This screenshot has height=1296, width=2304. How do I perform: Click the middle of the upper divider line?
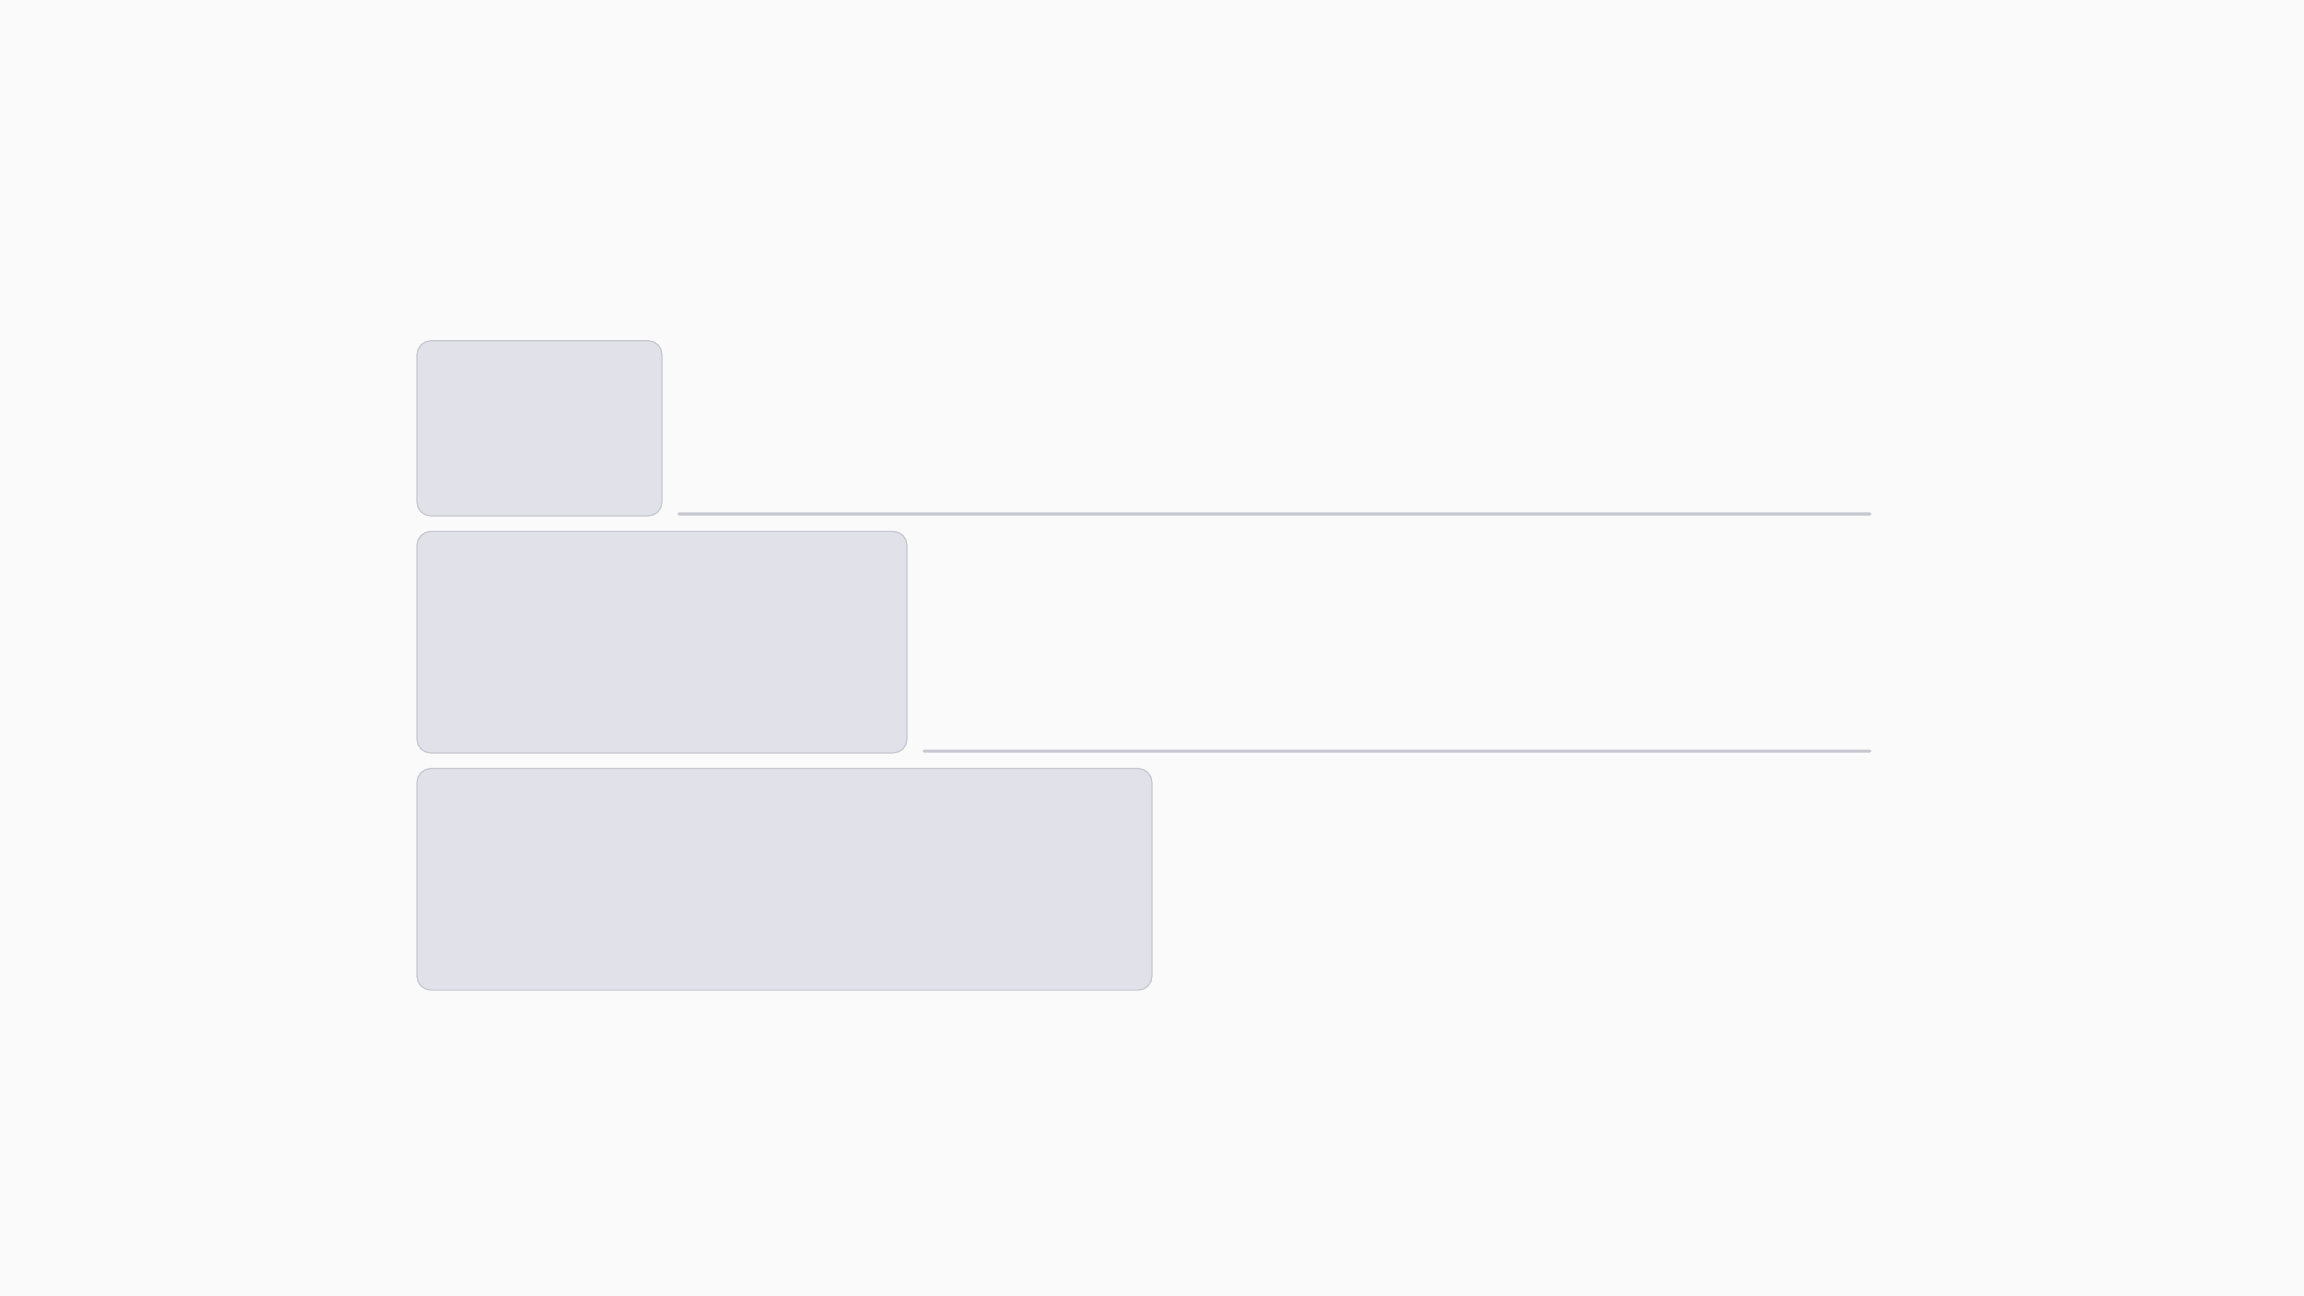click(1274, 514)
